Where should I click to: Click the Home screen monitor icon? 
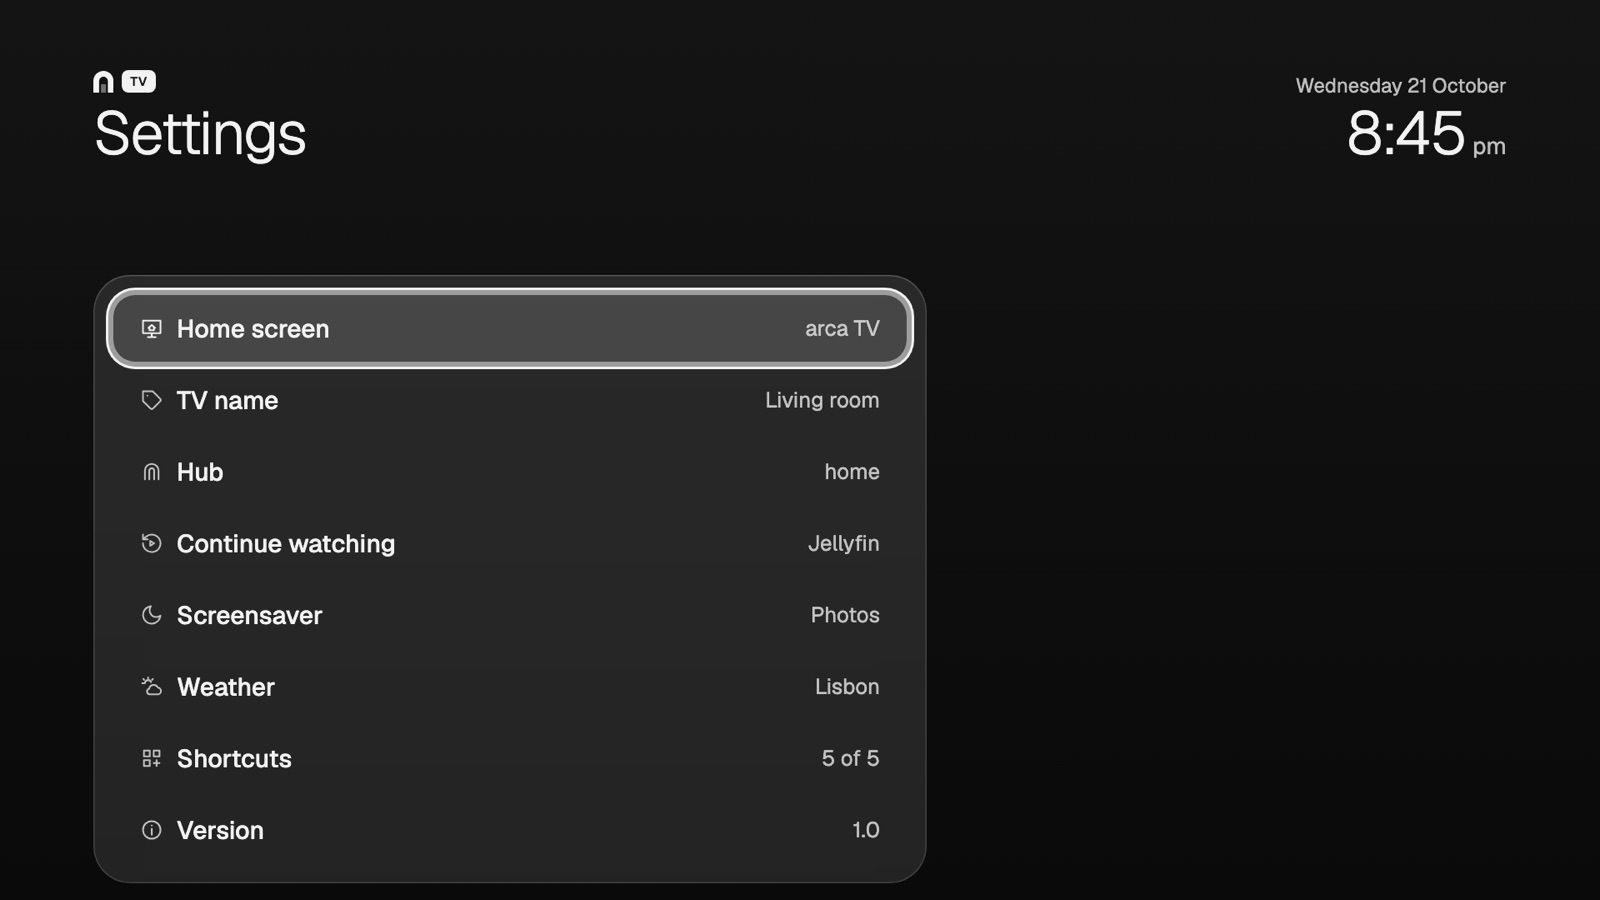coord(151,329)
